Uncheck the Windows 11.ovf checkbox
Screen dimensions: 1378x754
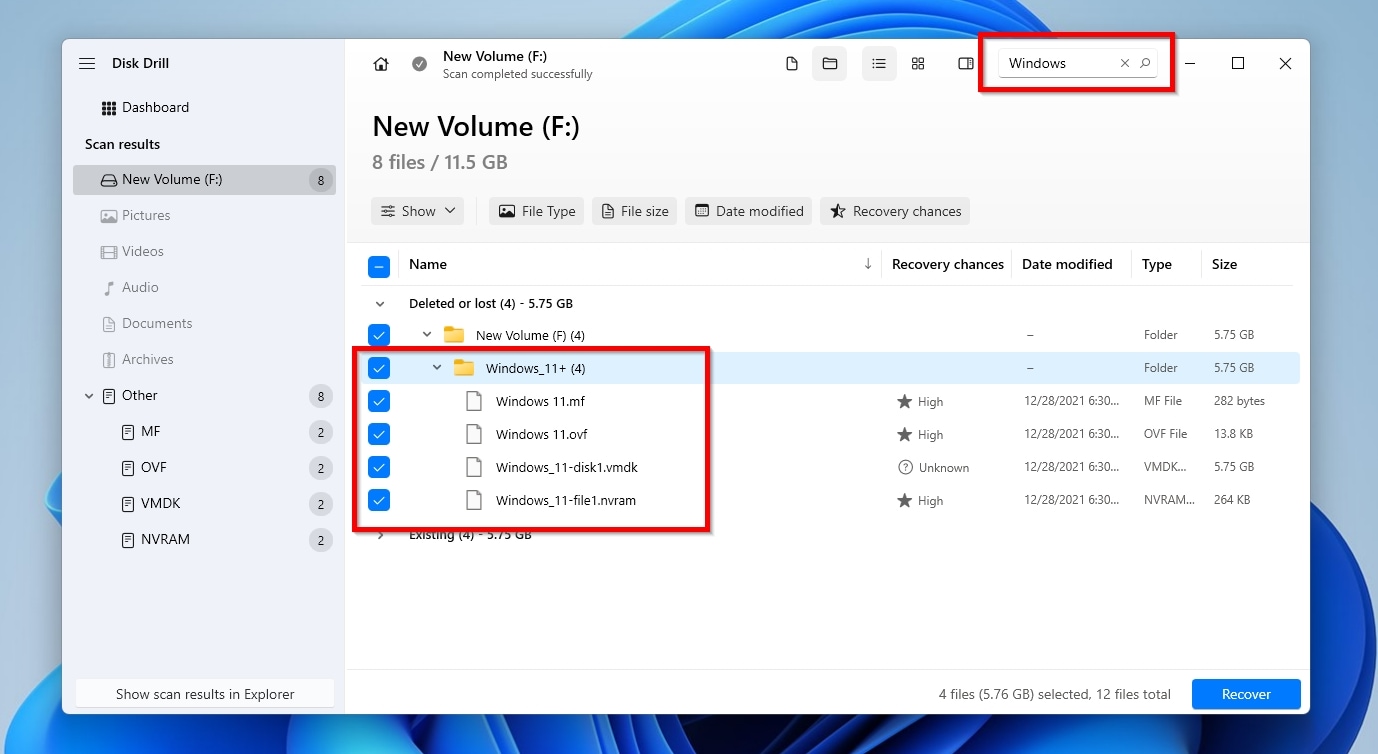[x=379, y=434]
